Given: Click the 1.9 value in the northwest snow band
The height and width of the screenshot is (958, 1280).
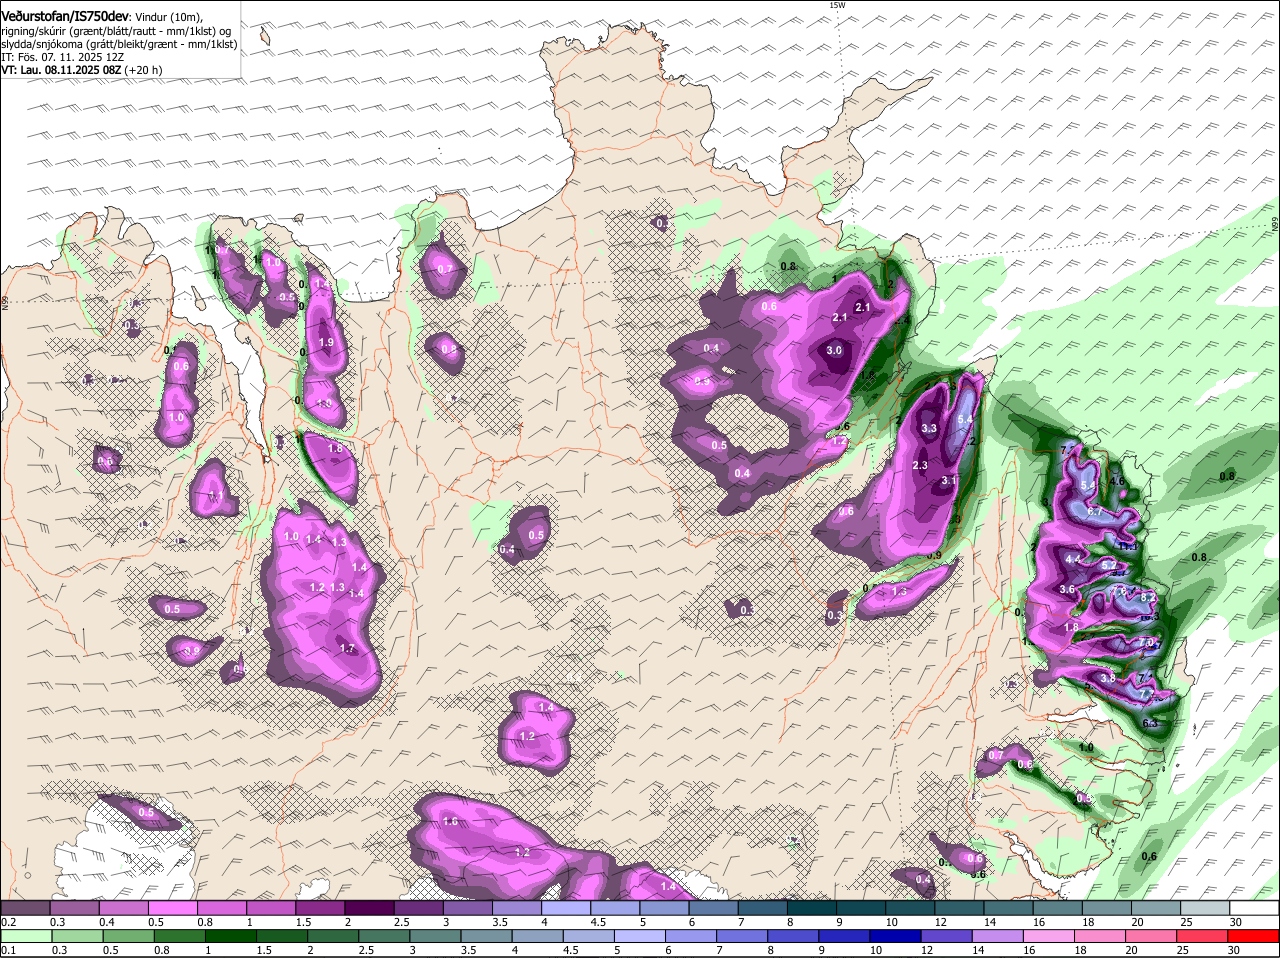Looking at the screenshot, I should click(326, 342).
